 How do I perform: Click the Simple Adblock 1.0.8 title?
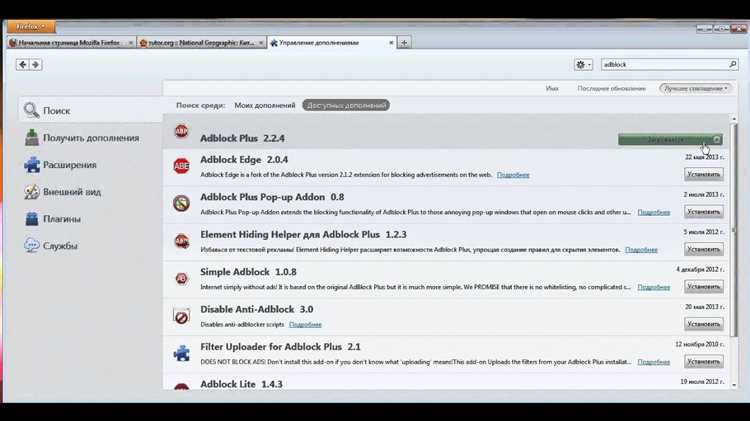tap(248, 272)
